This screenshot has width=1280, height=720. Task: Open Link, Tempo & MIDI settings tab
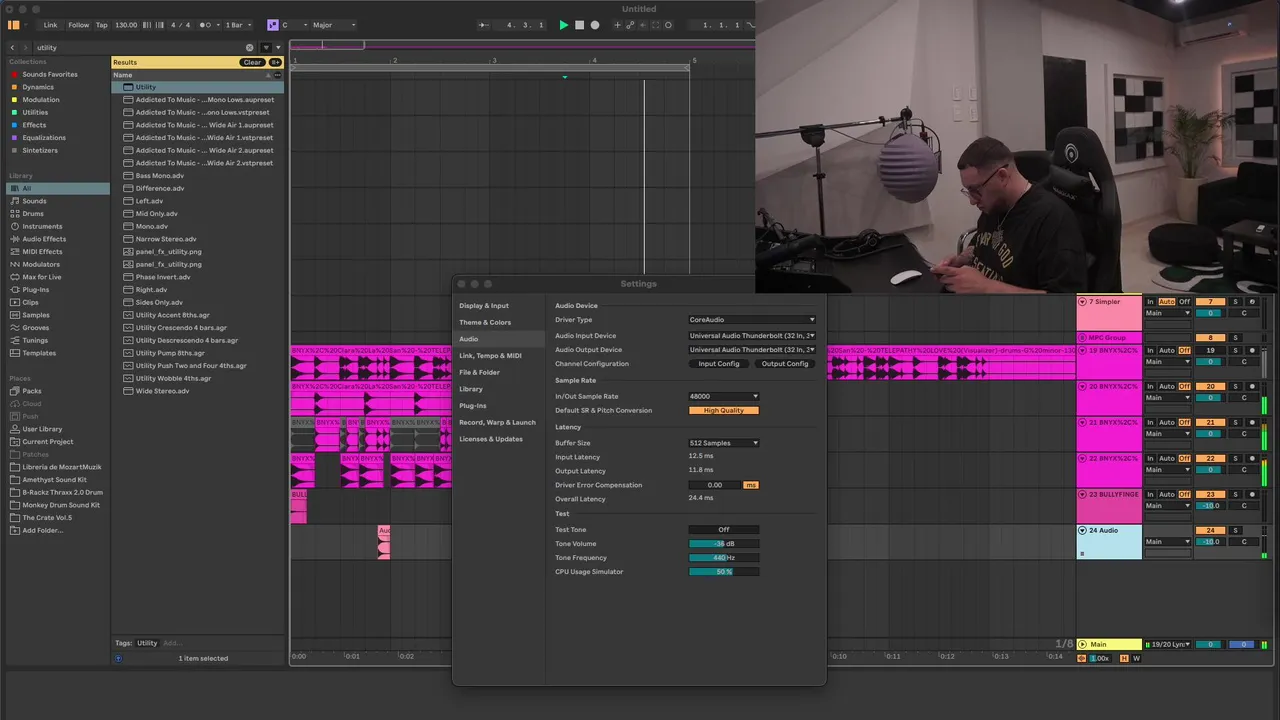[x=490, y=355]
